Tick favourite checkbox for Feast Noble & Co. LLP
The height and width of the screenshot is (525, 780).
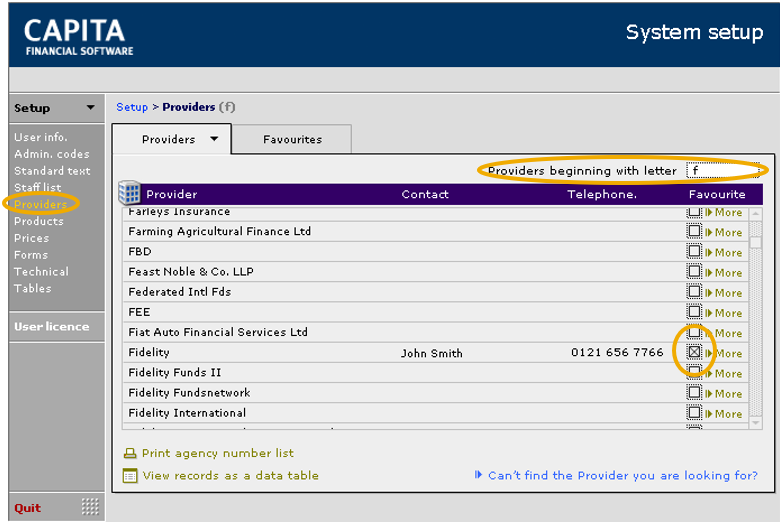694,272
